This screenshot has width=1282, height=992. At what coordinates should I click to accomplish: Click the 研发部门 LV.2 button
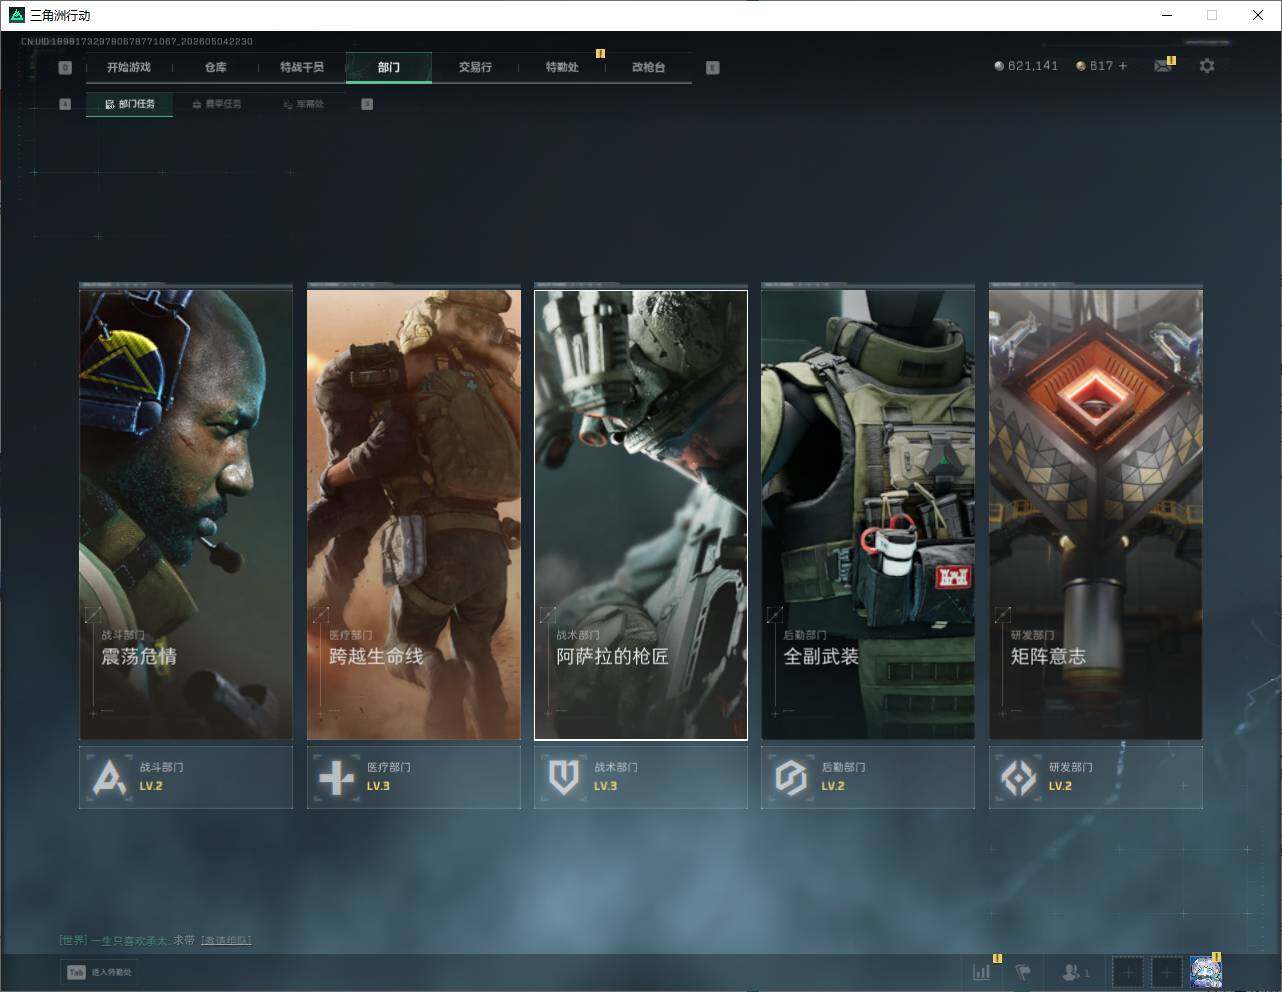click(x=1096, y=777)
